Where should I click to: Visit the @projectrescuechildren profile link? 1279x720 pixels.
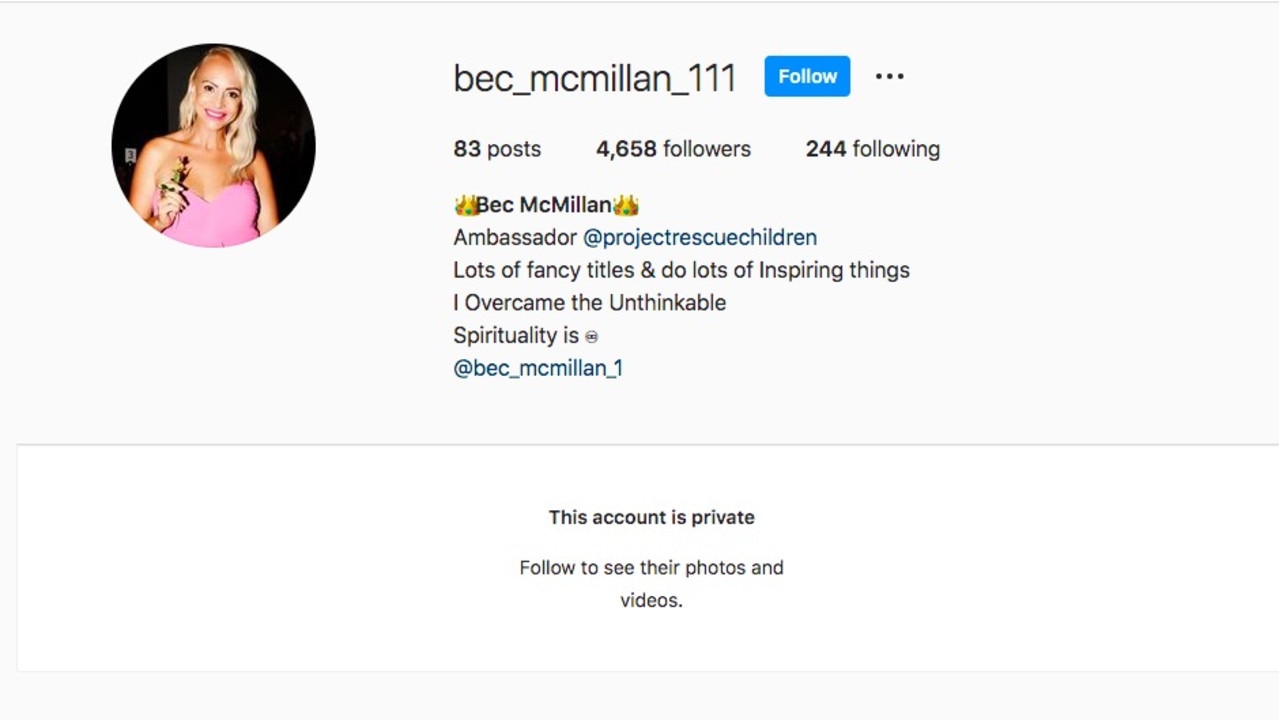(700, 238)
